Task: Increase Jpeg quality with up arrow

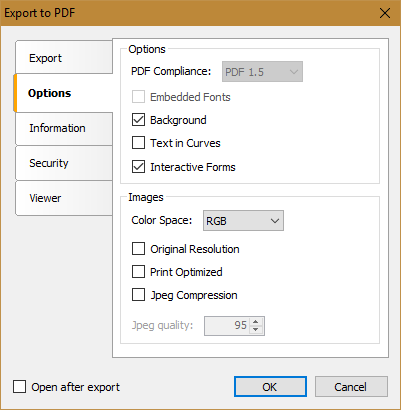Action: pyautogui.click(x=256, y=322)
